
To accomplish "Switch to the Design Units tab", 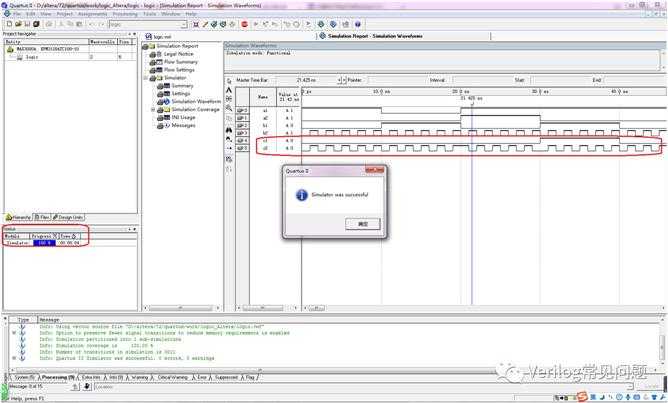I will (68, 217).
